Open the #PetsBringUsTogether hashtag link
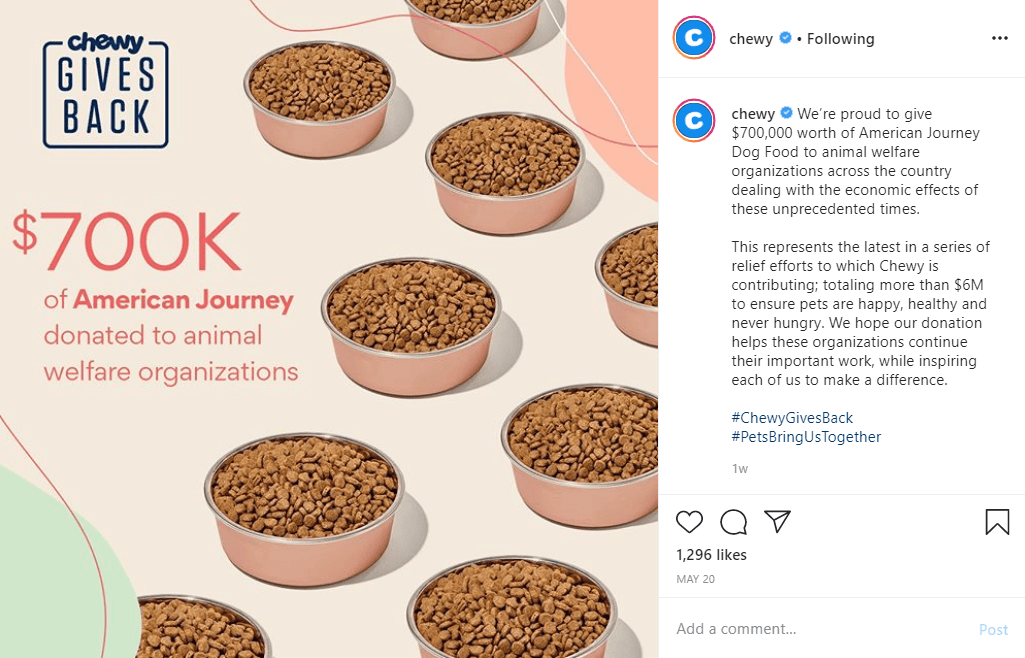1025x658 pixels. point(806,436)
